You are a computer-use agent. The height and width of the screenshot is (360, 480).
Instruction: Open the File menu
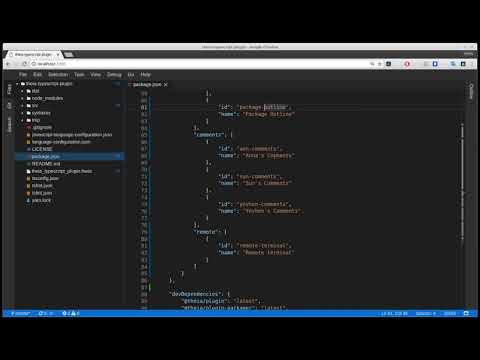[x=23, y=75]
